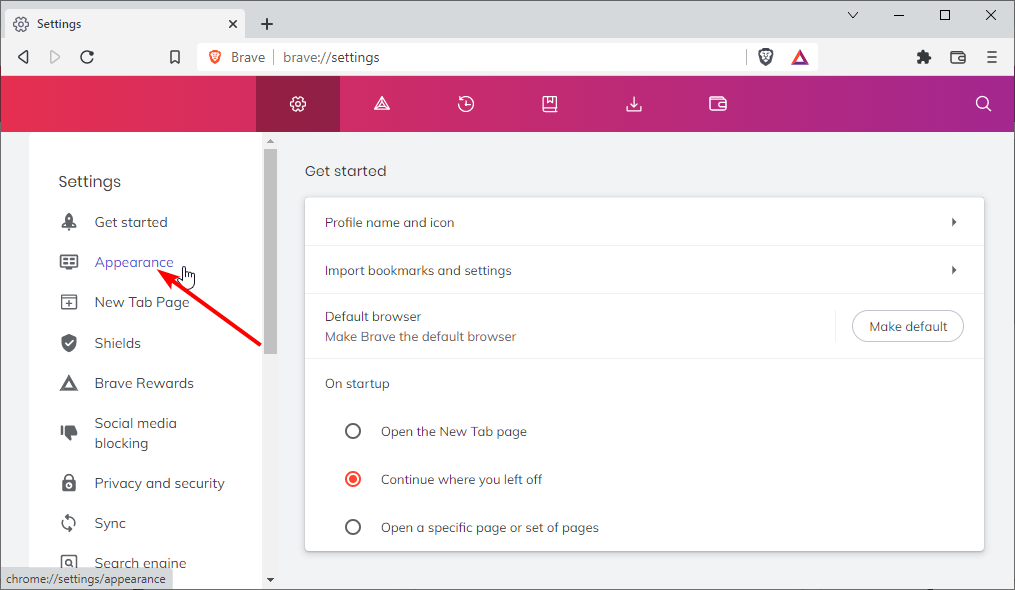Bookmark this page with the bookmark icon
The width and height of the screenshot is (1015, 590).
(x=175, y=57)
